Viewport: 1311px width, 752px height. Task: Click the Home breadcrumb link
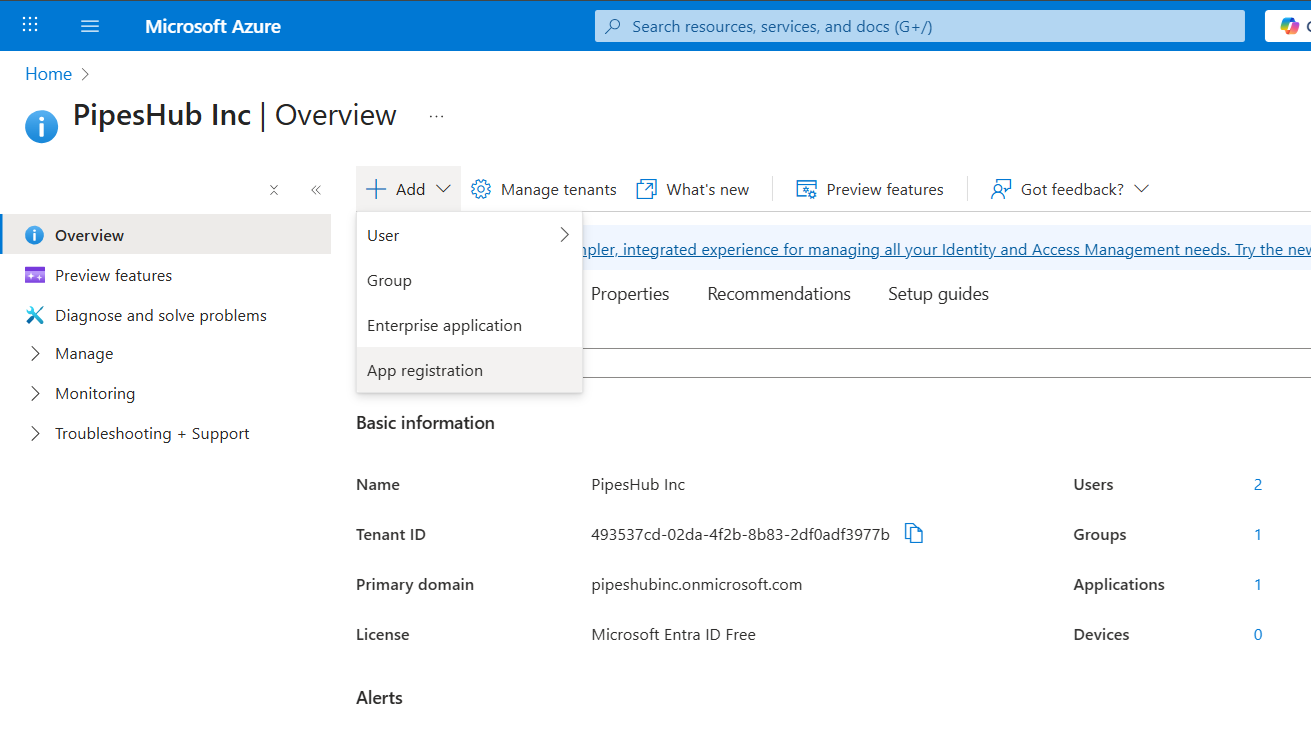click(x=48, y=73)
